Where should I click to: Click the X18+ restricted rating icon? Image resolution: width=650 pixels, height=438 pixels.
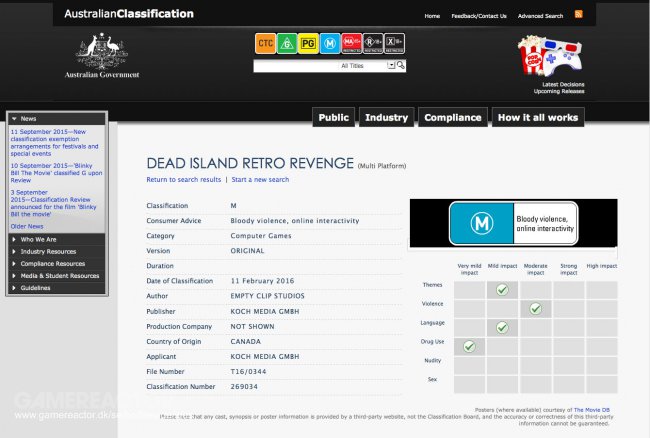(x=394, y=44)
